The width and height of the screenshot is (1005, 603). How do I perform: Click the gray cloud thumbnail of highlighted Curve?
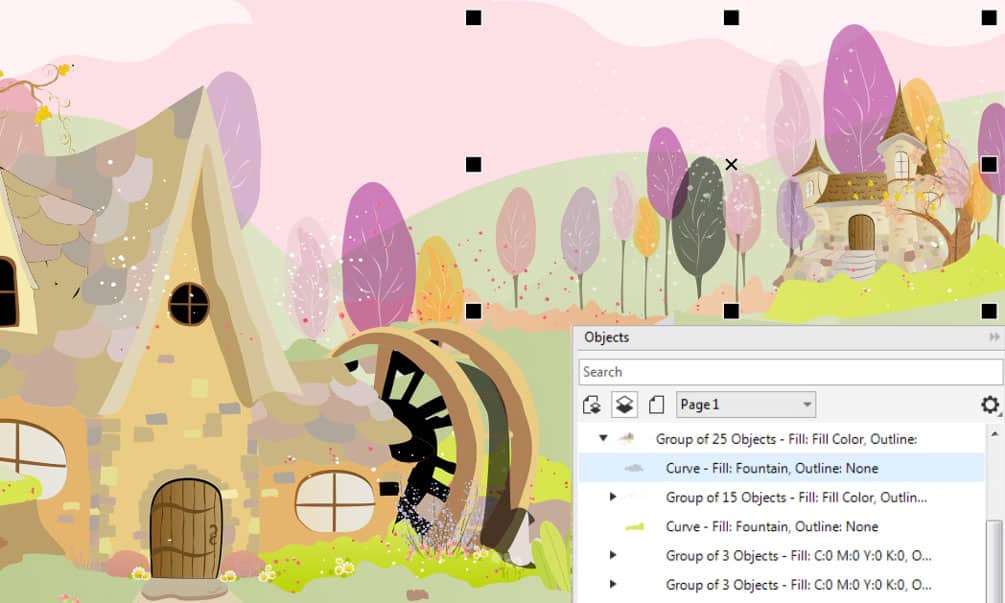click(634, 468)
